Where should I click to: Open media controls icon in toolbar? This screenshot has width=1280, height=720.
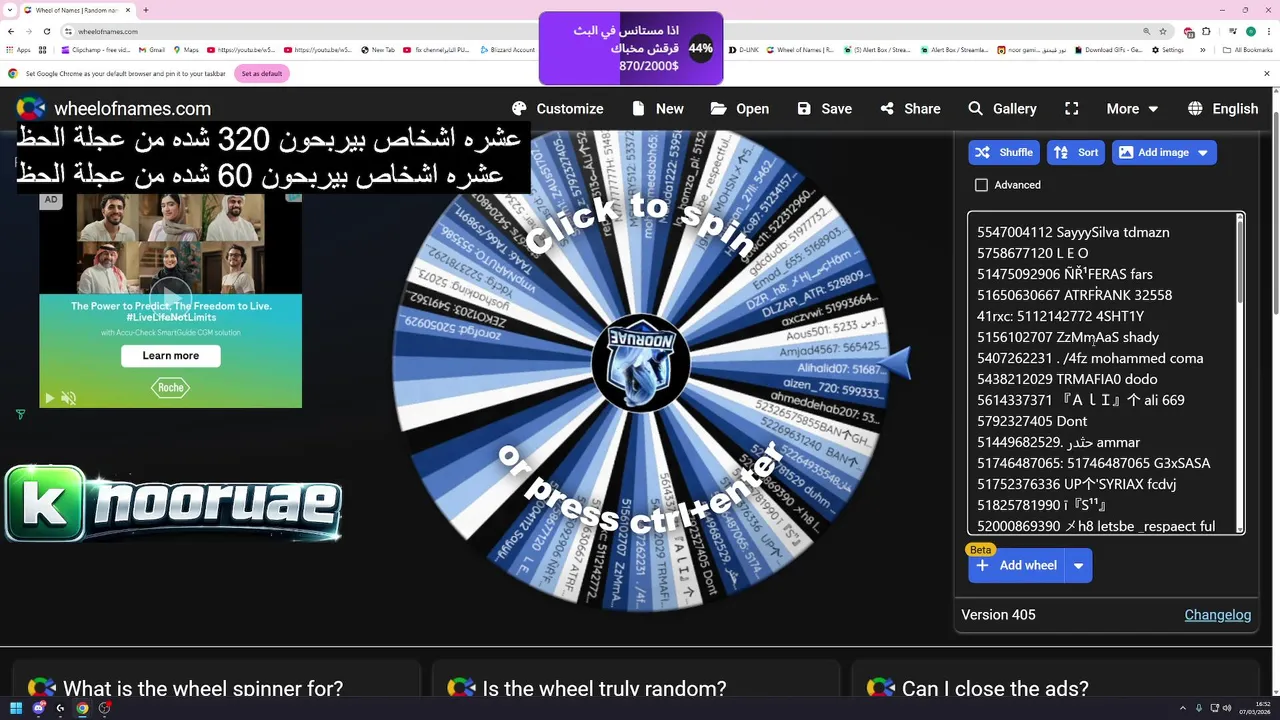[x=1231, y=31]
